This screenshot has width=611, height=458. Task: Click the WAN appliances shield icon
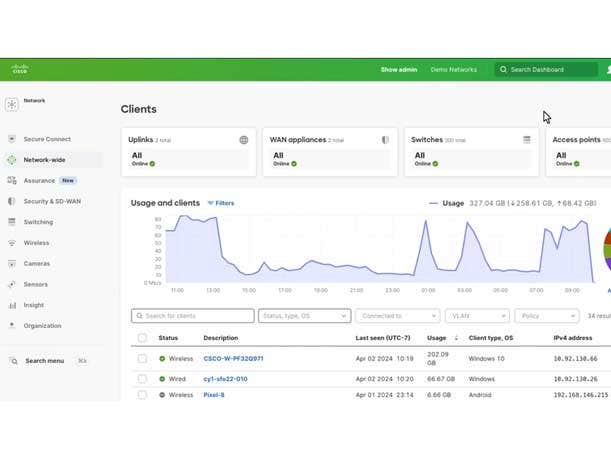coord(385,140)
